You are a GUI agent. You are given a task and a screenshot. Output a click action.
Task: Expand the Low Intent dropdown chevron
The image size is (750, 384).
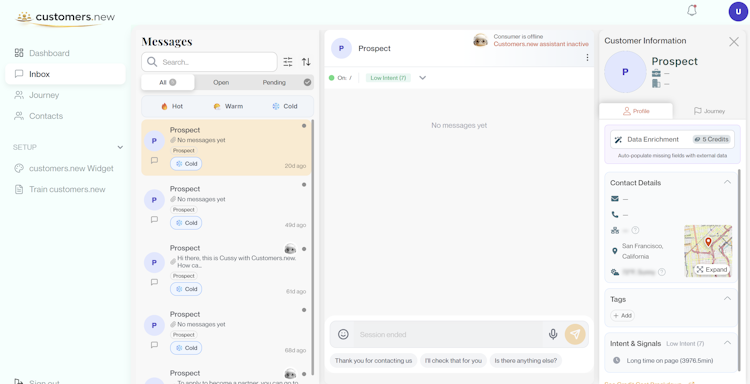[422, 77]
